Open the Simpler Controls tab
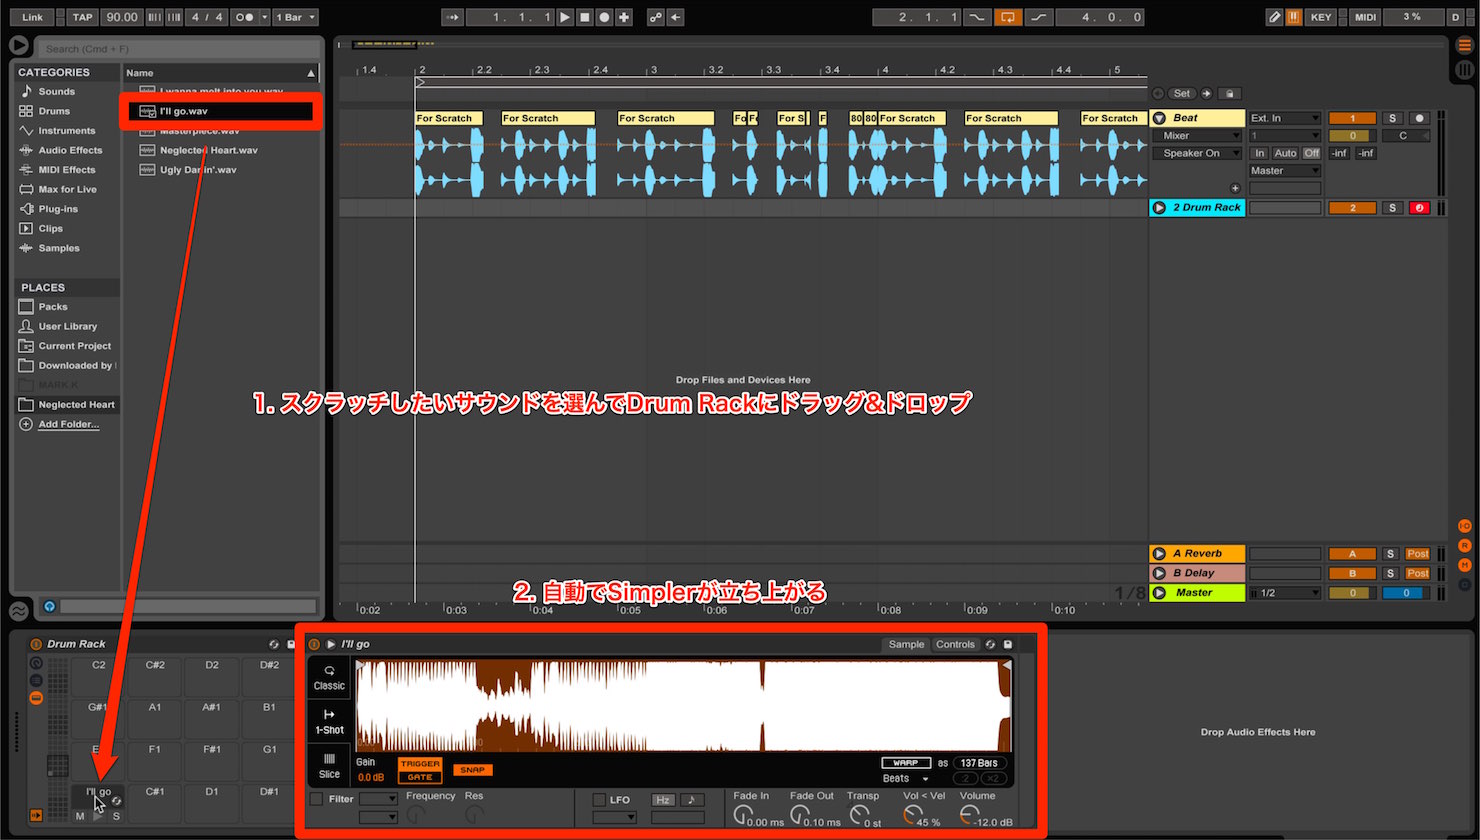 click(955, 644)
